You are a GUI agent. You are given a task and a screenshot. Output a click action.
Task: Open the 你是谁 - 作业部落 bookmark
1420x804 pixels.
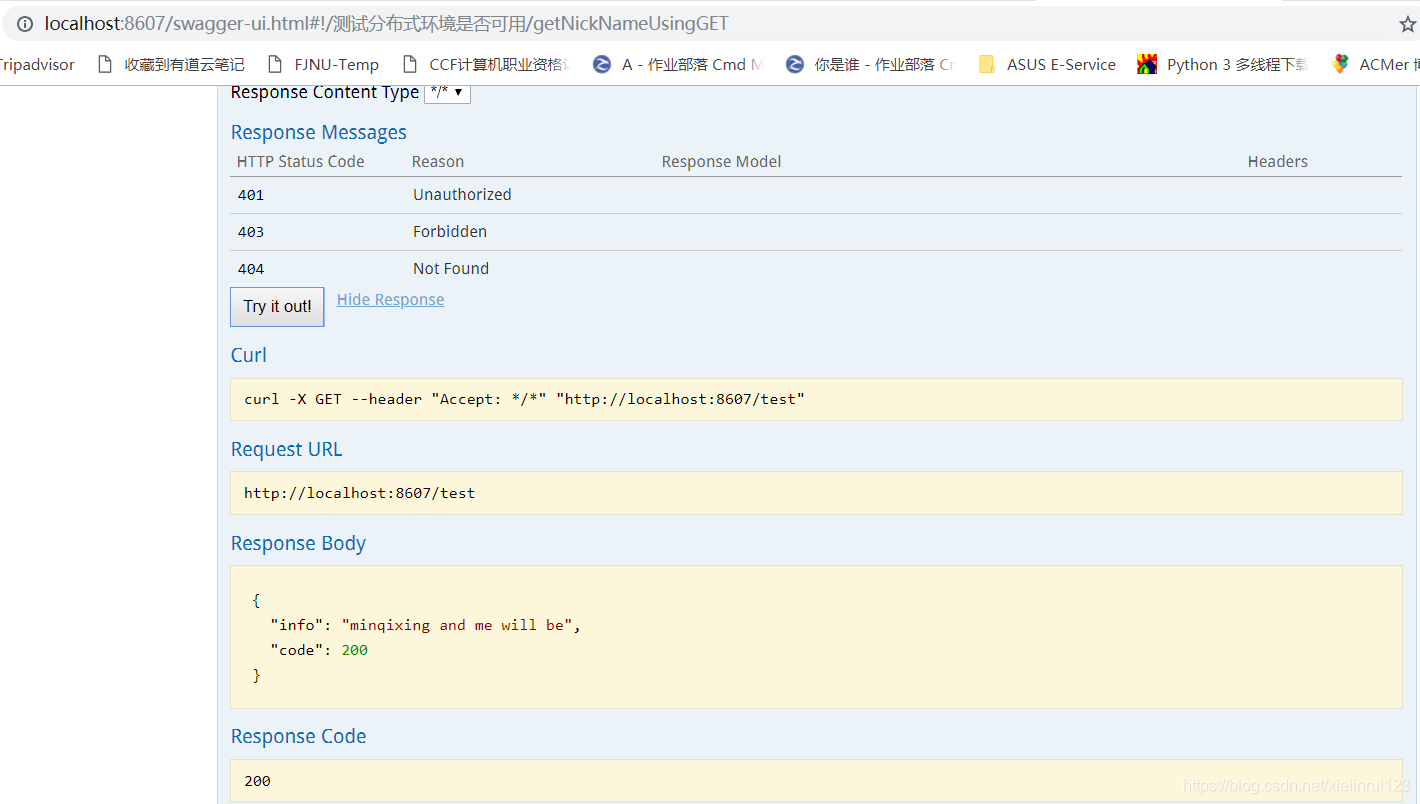coord(870,64)
